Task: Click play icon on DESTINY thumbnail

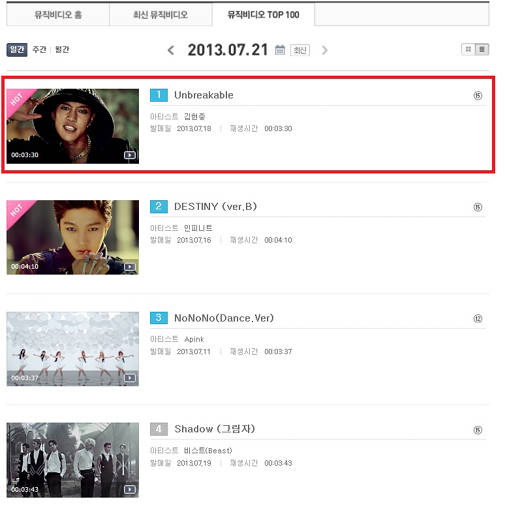Action: [x=130, y=267]
